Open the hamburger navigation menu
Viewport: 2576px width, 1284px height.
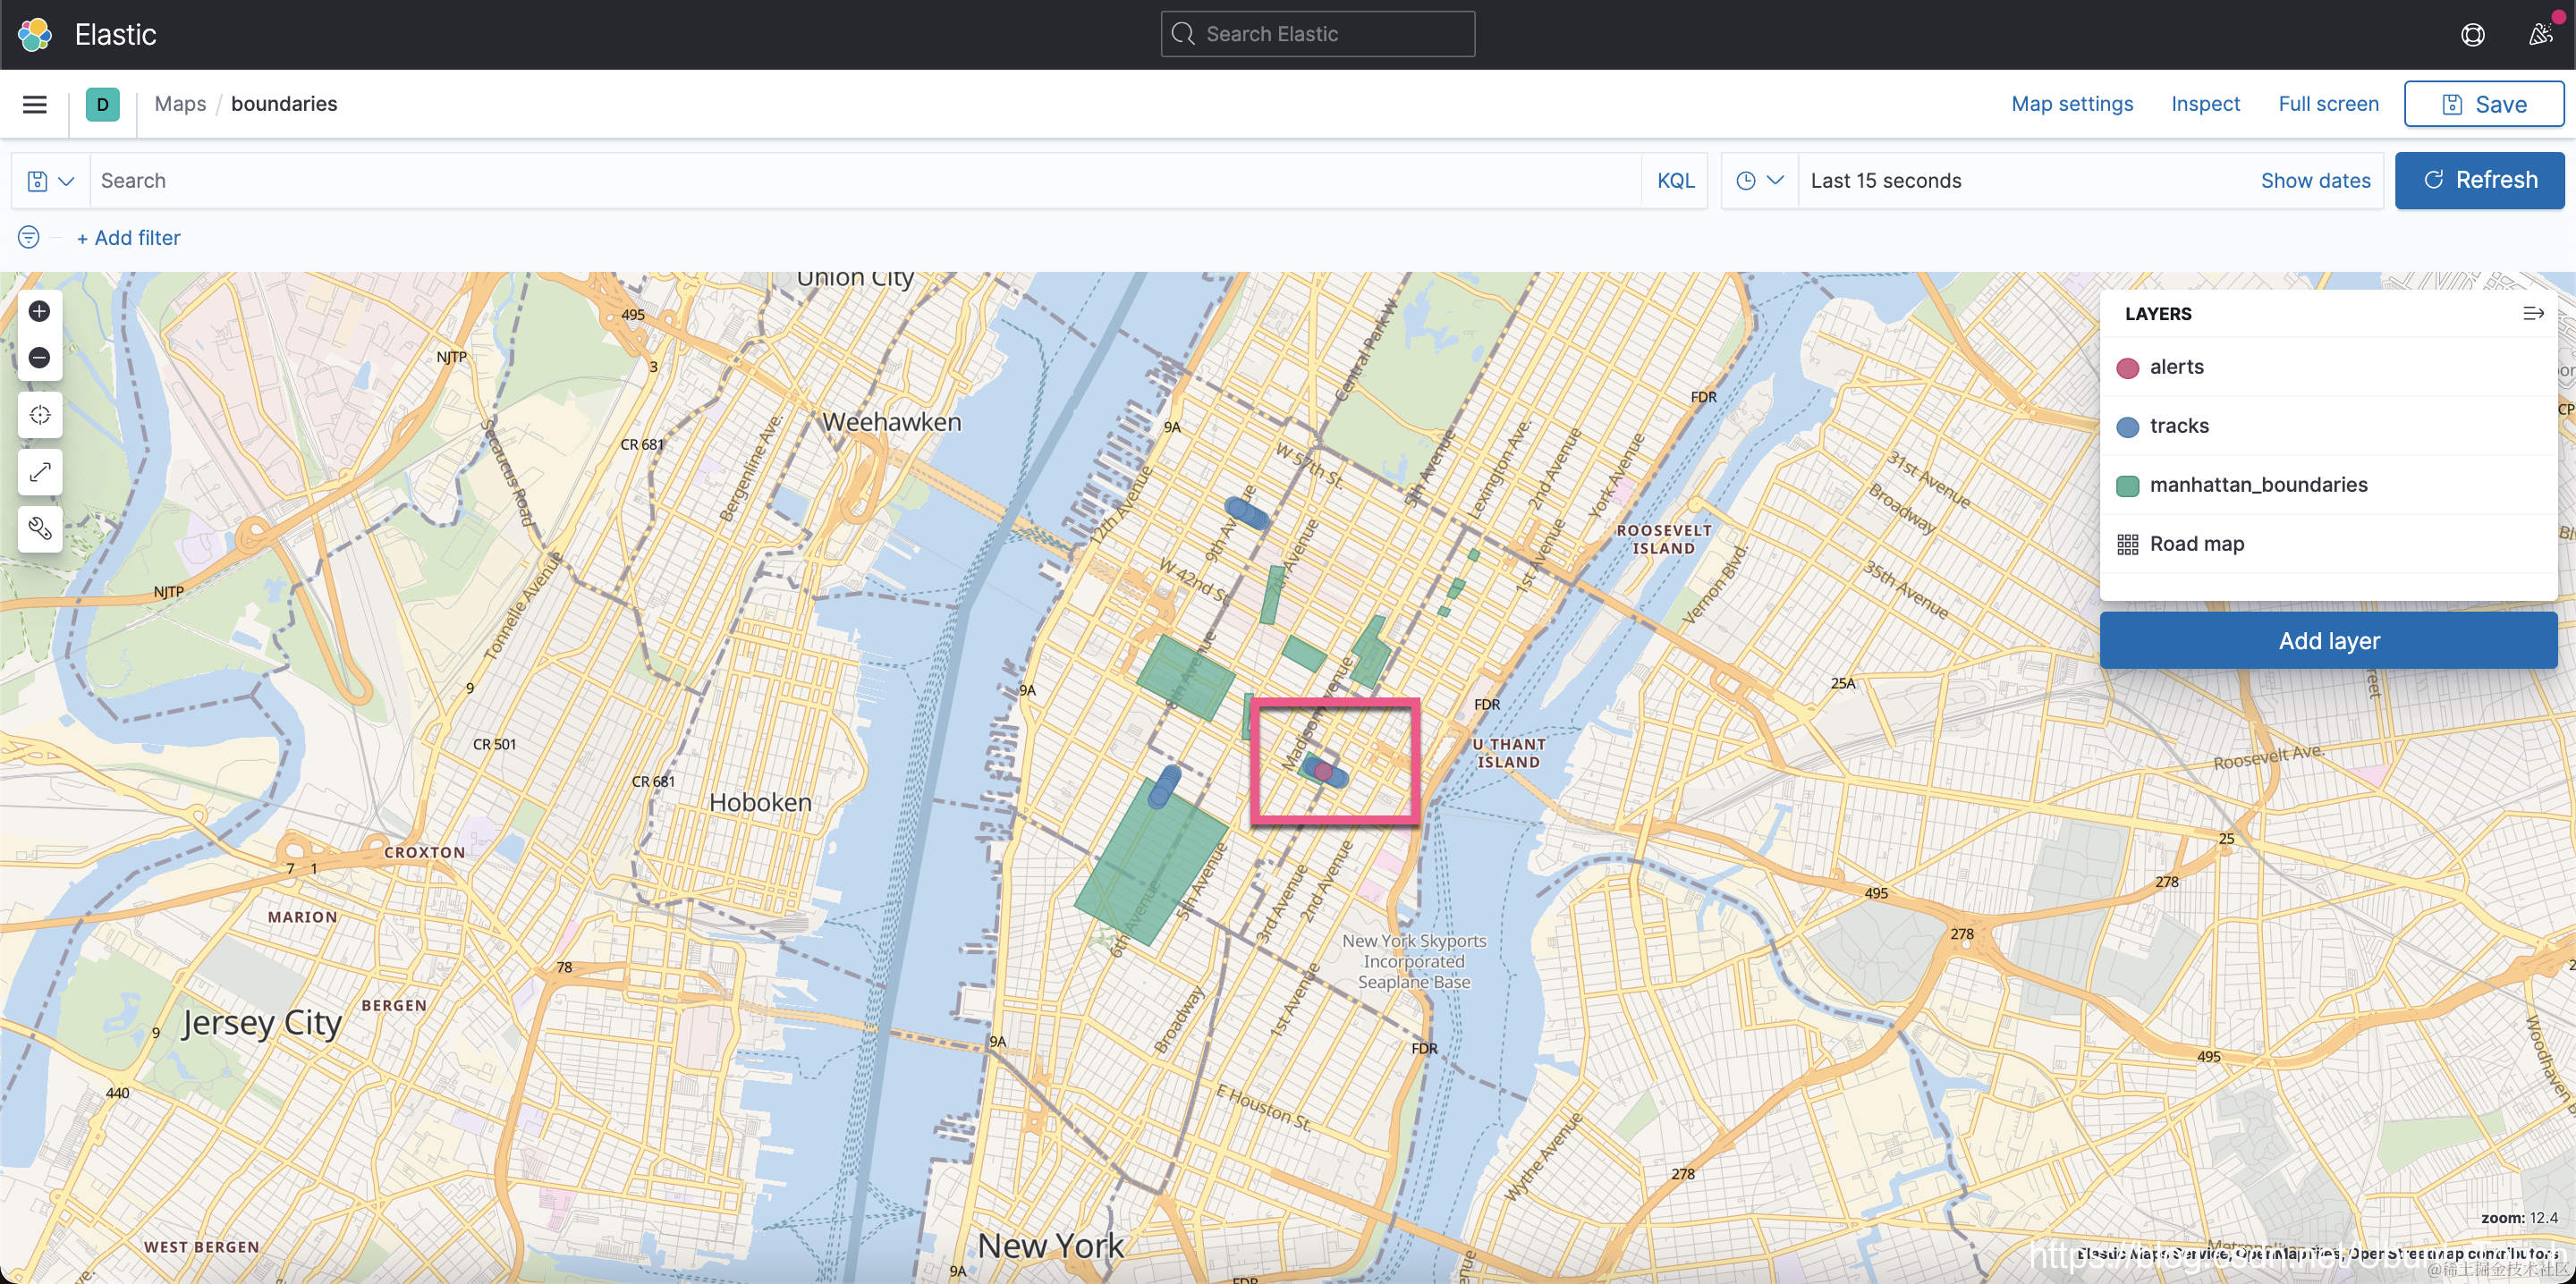[35, 104]
